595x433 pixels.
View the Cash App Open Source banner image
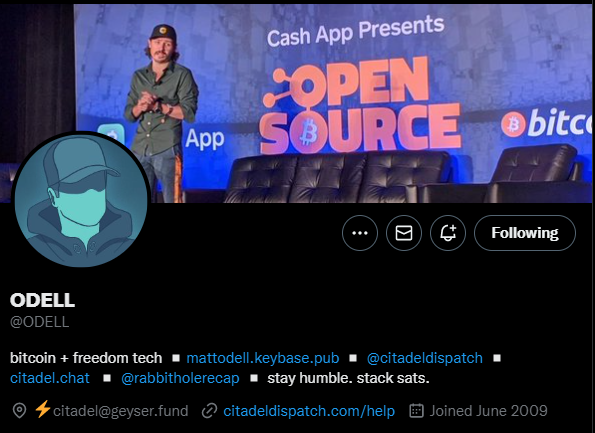[334, 103]
